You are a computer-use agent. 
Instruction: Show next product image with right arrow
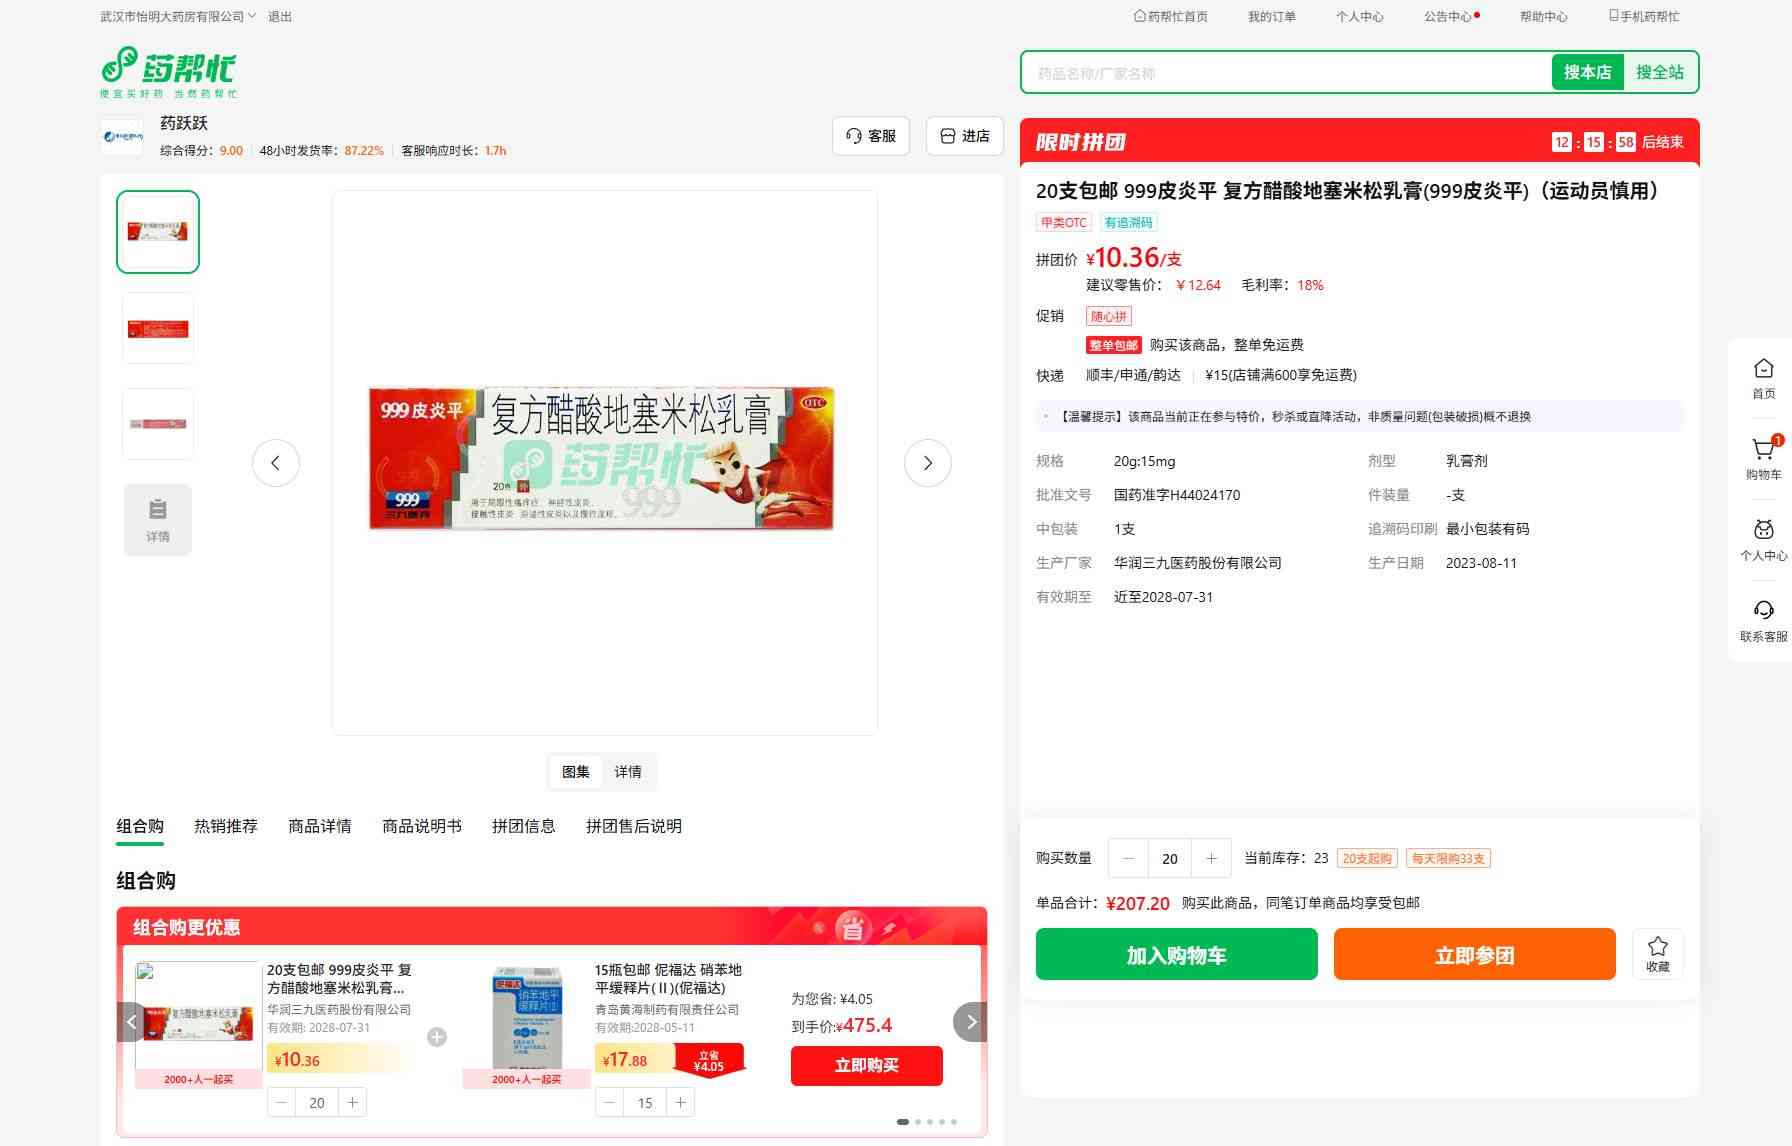[927, 463]
